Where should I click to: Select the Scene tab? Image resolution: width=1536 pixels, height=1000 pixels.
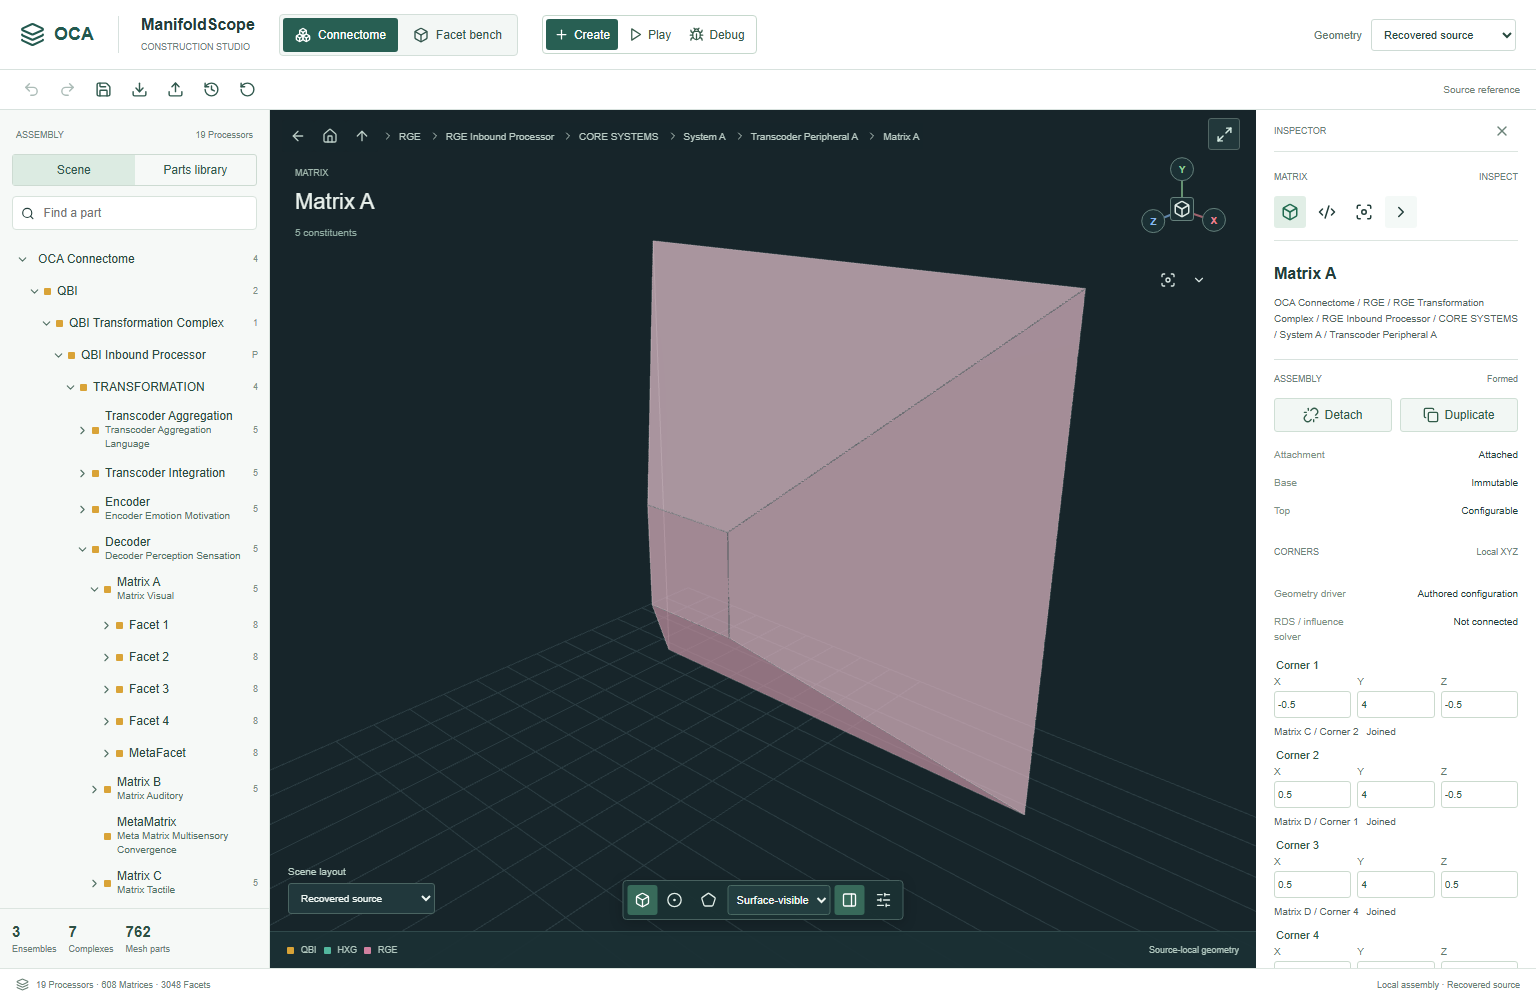(x=74, y=170)
